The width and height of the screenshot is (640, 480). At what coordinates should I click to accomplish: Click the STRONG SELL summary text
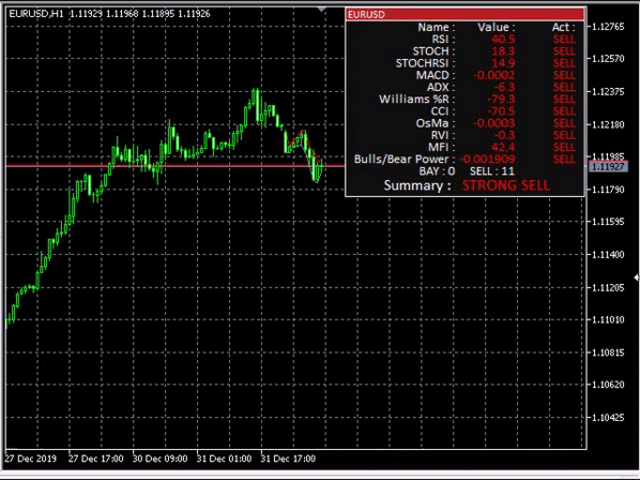(x=506, y=186)
